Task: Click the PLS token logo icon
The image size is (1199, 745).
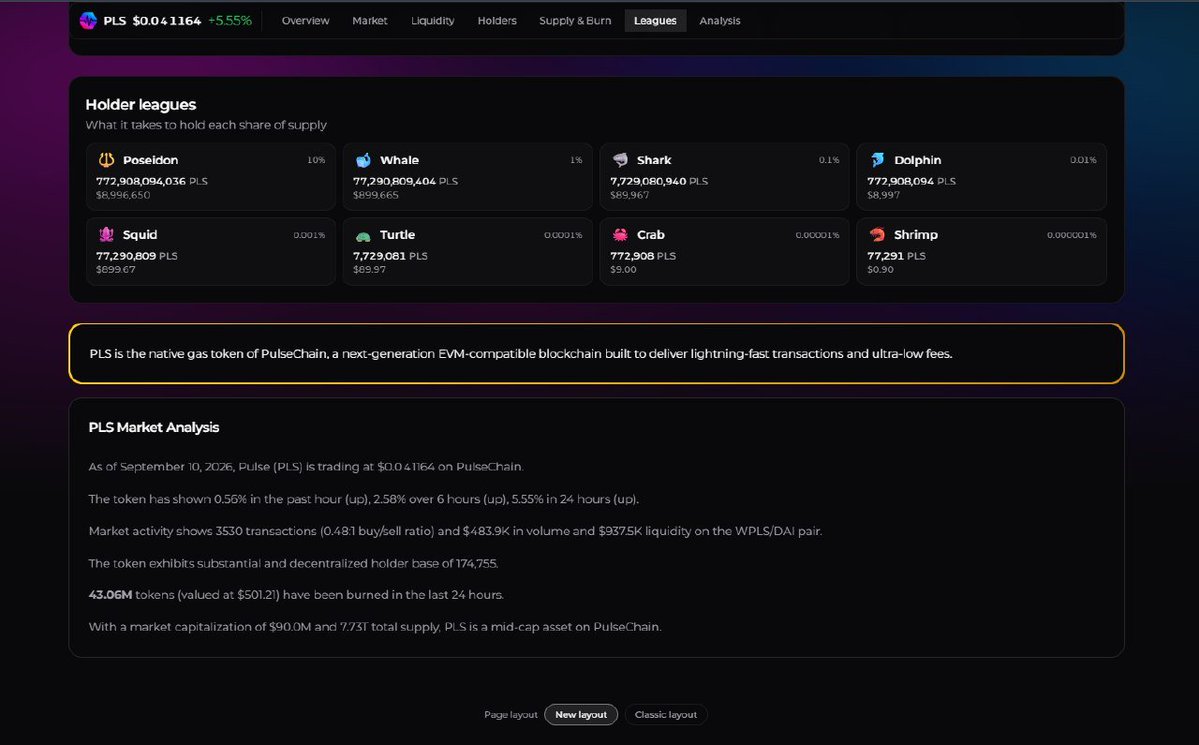Action: [88, 21]
